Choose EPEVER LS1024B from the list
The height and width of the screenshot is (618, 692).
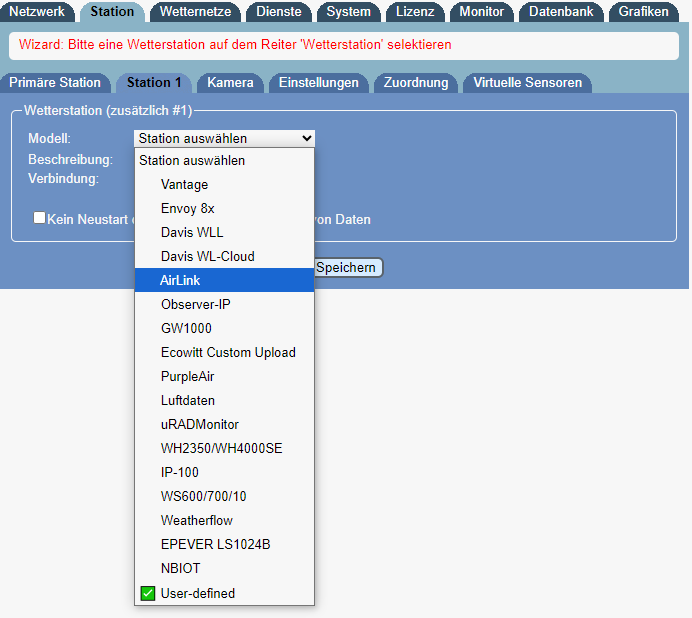[x=215, y=545]
